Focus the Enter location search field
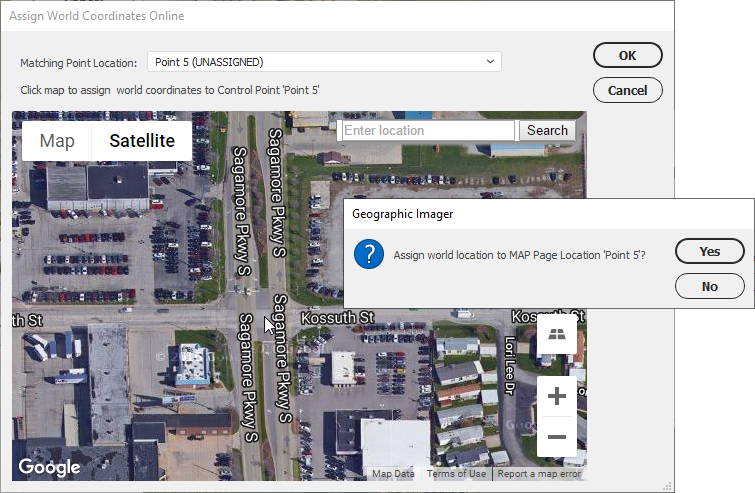This screenshot has height=493, width=755. click(428, 130)
